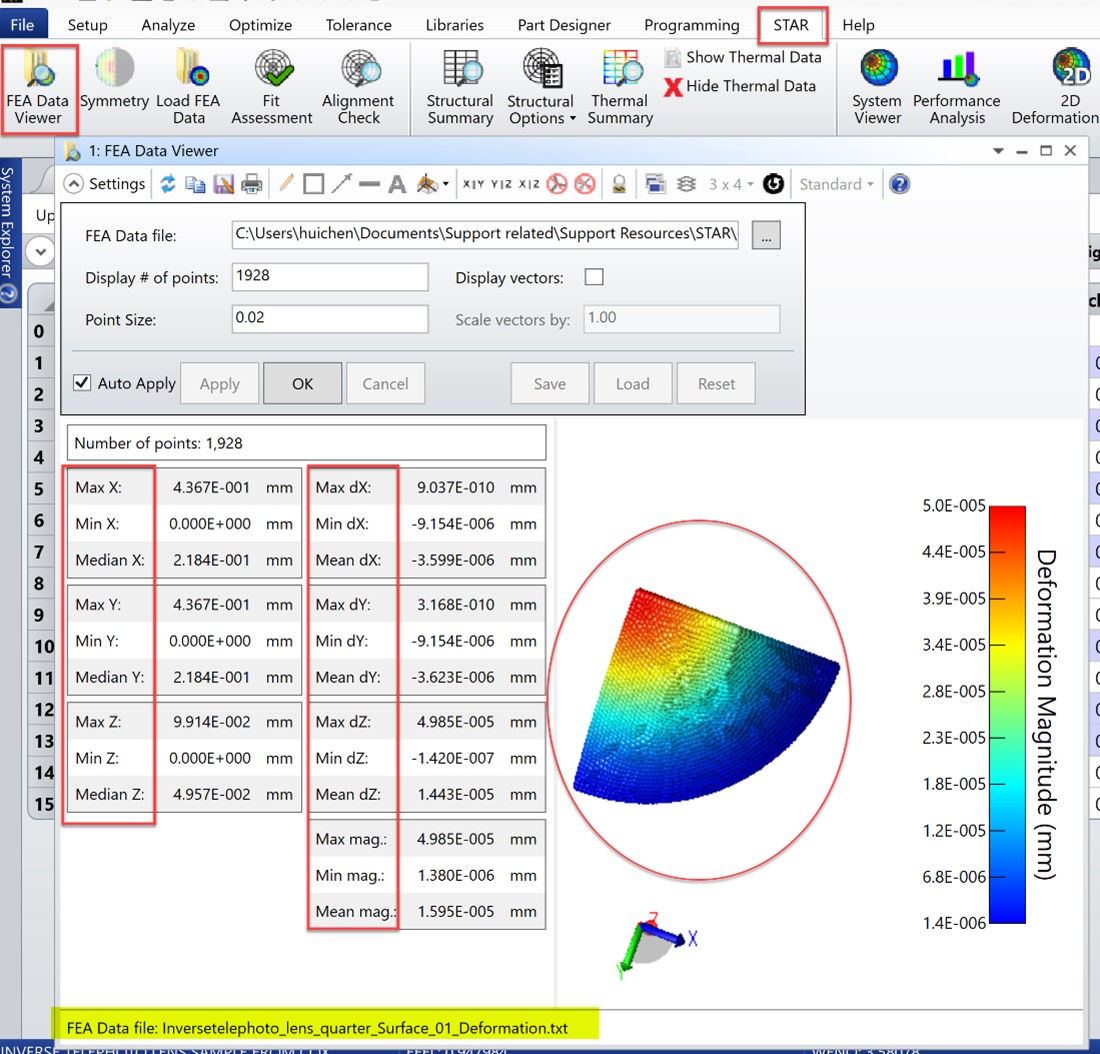Viewport: 1100px width, 1054px height.
Task: Click the FEA Data file path field
Action: tap(485, 234)
